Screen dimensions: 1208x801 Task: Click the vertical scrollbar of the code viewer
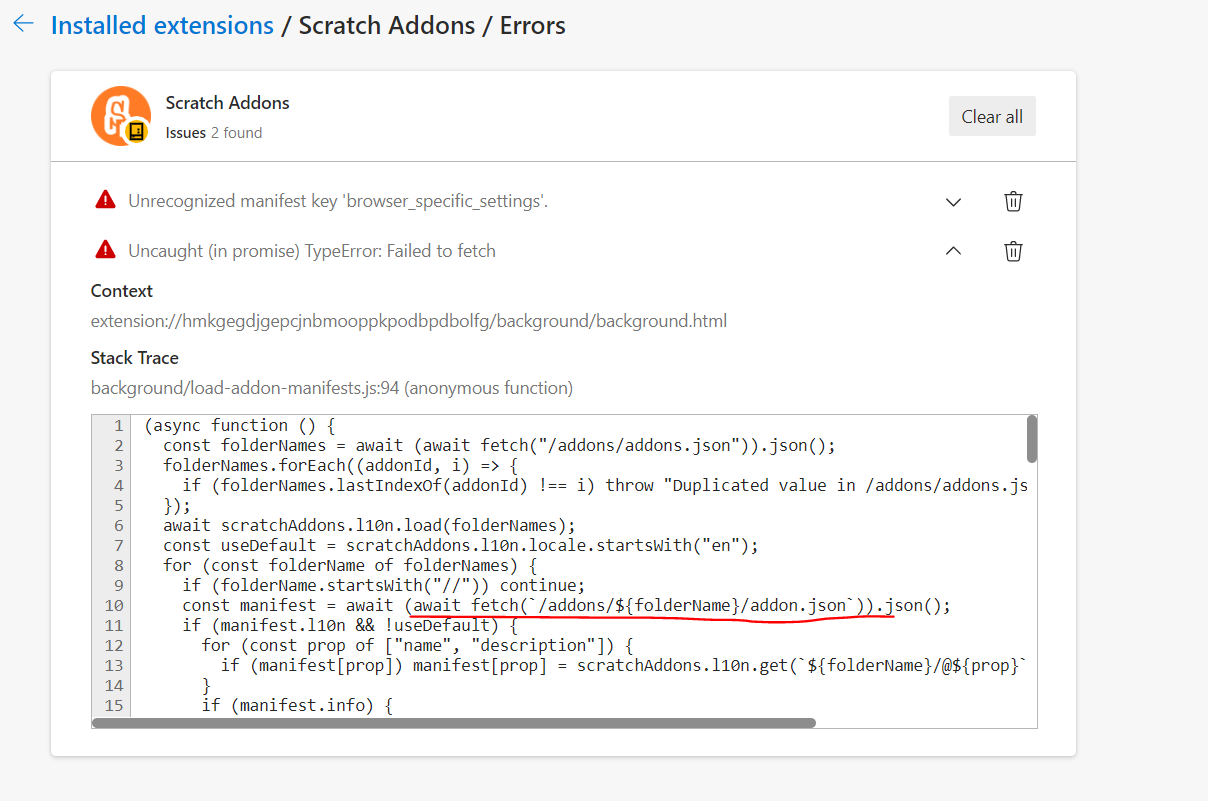click(x=1031, y=440)
